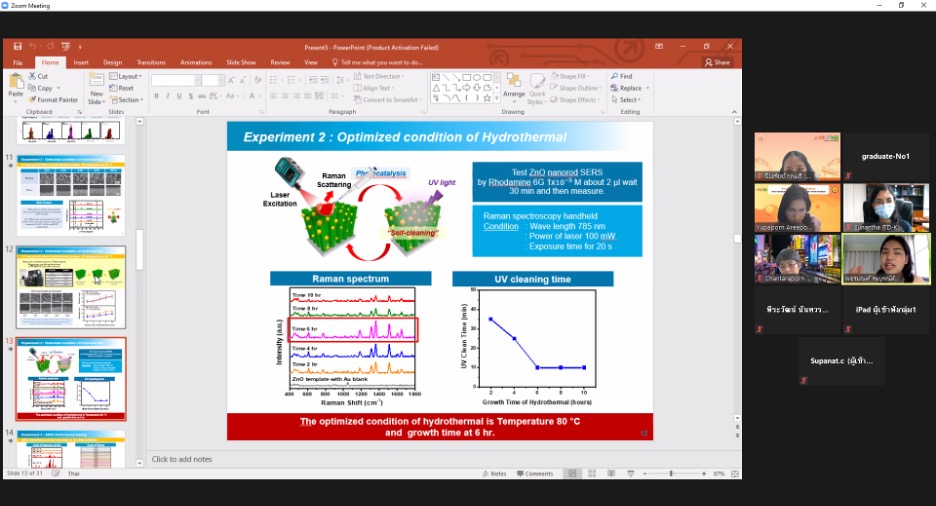Toggle Strikethrough text formatting
Screen dimensions: 936x506
202,95
